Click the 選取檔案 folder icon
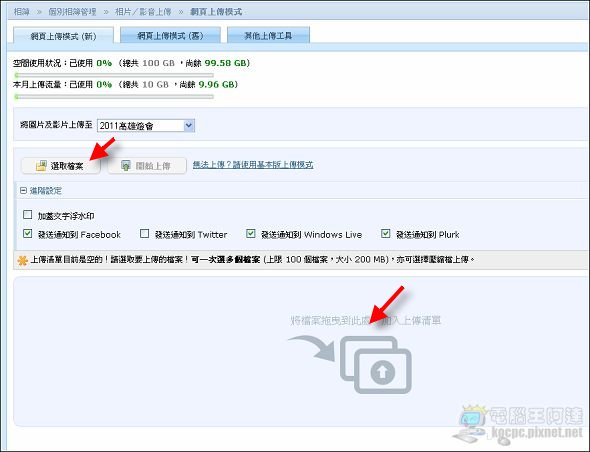 (41, 166)
